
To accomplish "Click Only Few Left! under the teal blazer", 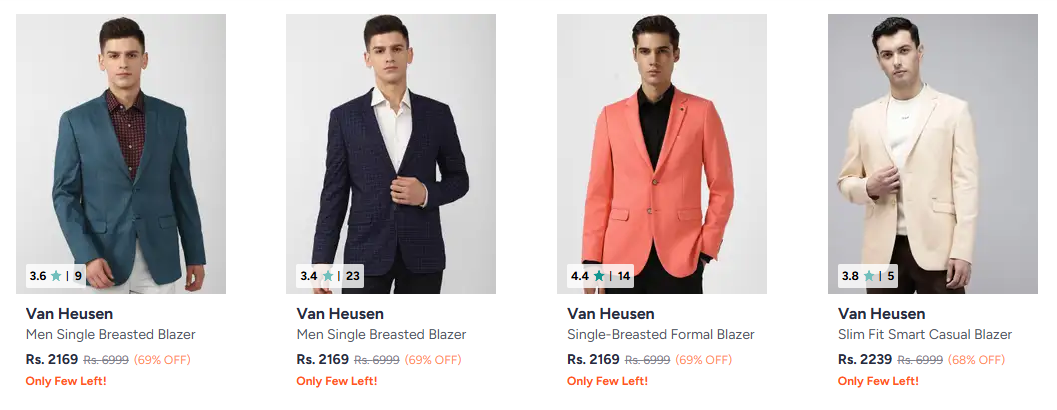I will [x=66, y=381].
